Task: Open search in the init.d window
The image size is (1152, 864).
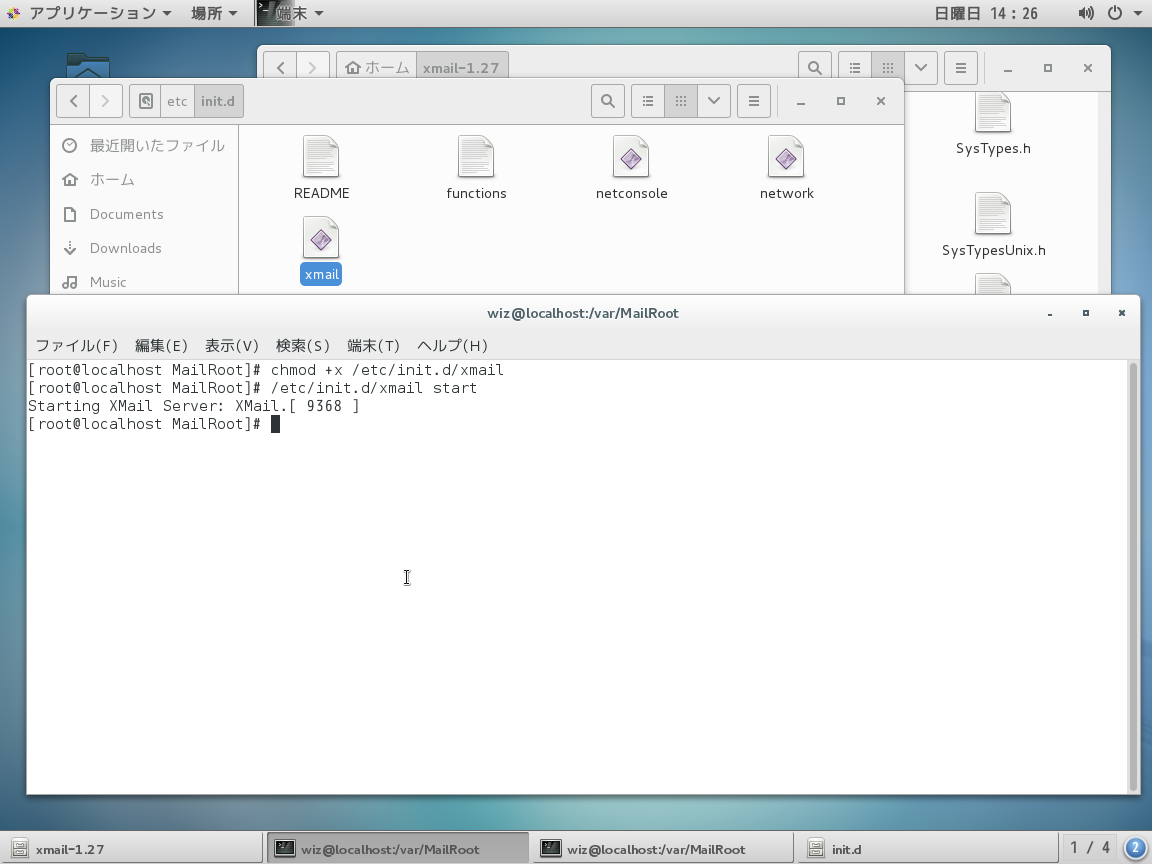Action: click(608, 101)
